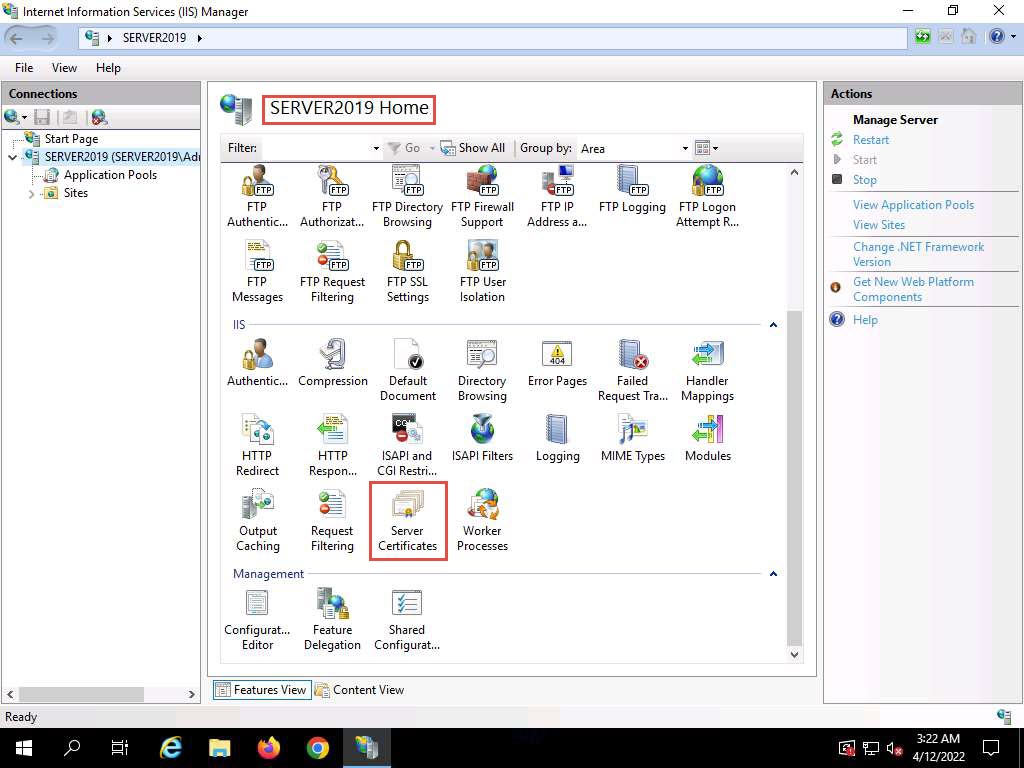Click View Application Pools link

point(913,205)
